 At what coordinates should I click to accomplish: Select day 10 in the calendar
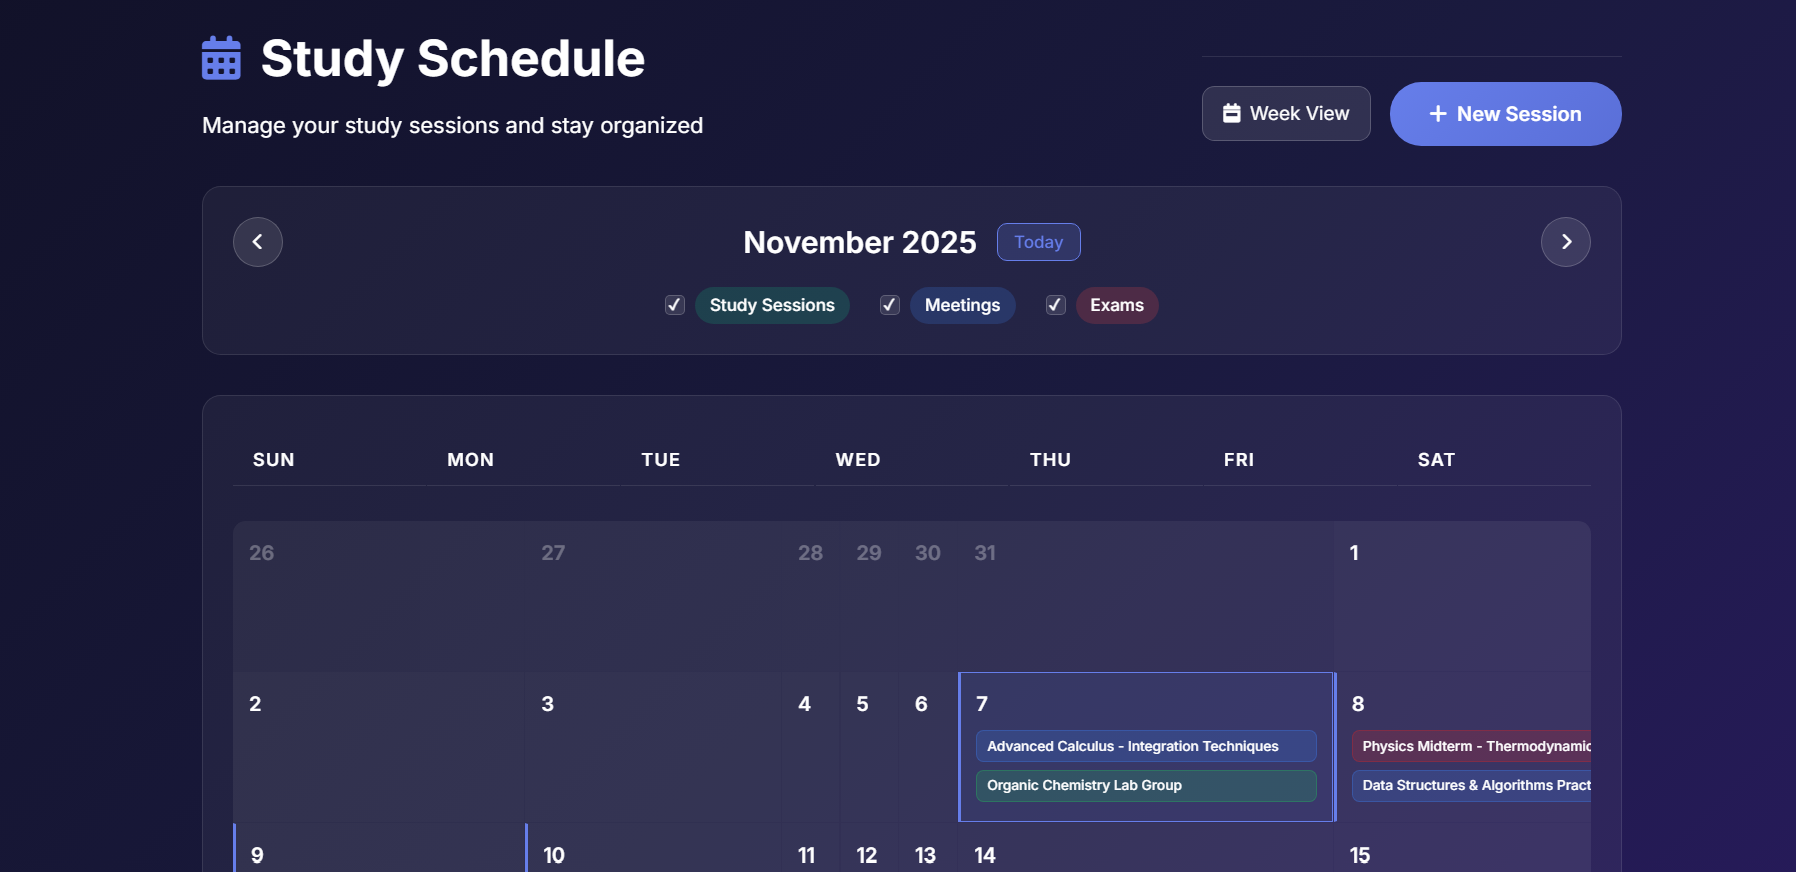pyautogui.click(x=652, y=852)
